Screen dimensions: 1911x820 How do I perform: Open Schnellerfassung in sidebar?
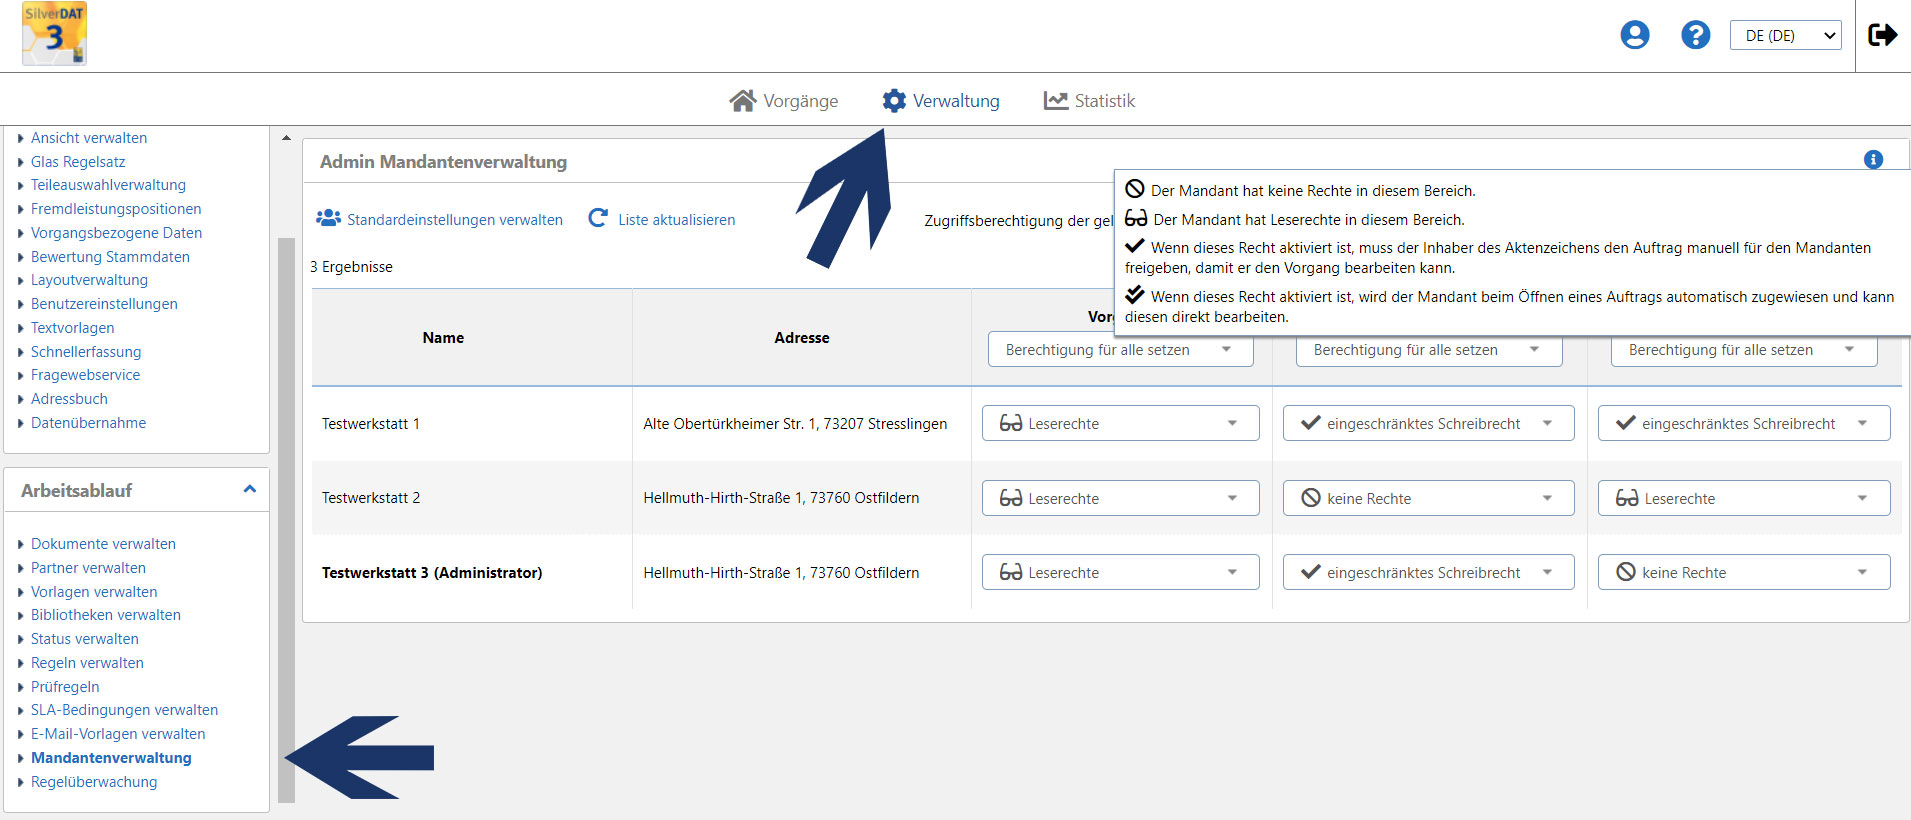[86, 352]
